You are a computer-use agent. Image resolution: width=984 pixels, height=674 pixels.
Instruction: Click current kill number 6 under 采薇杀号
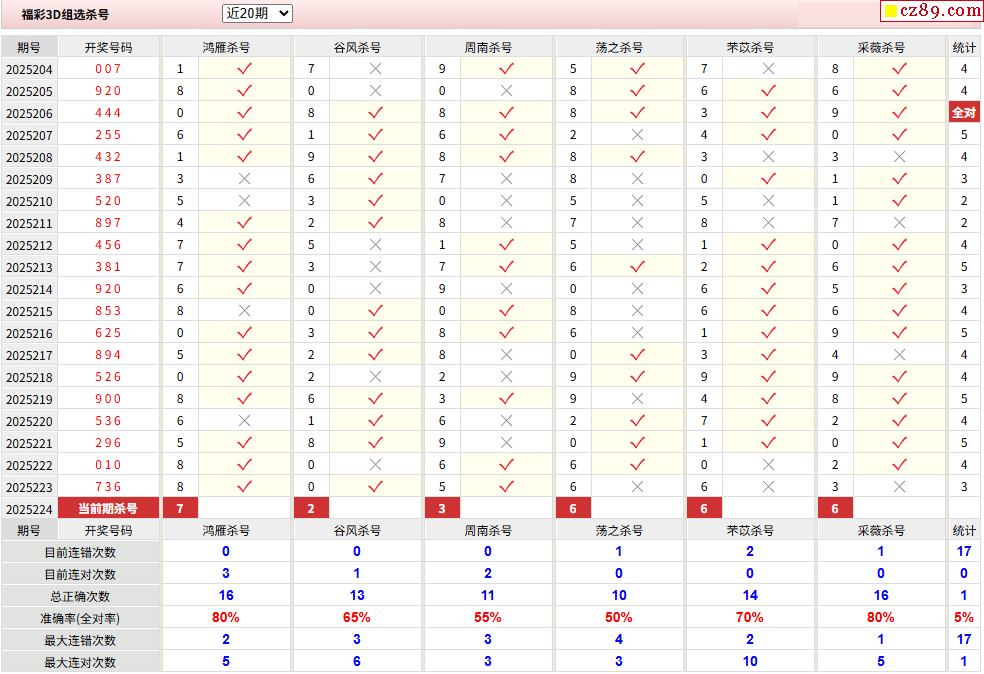pyautogui.click(x=835, y=508)
